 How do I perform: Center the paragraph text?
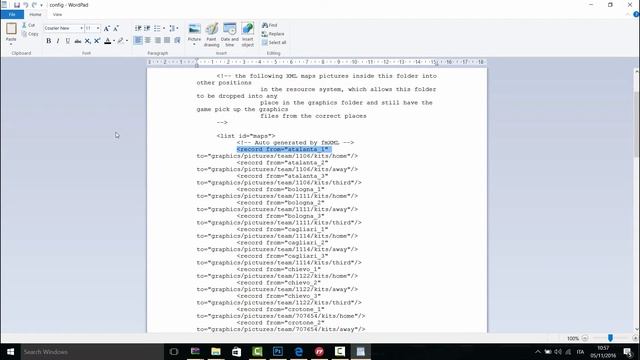148,40
